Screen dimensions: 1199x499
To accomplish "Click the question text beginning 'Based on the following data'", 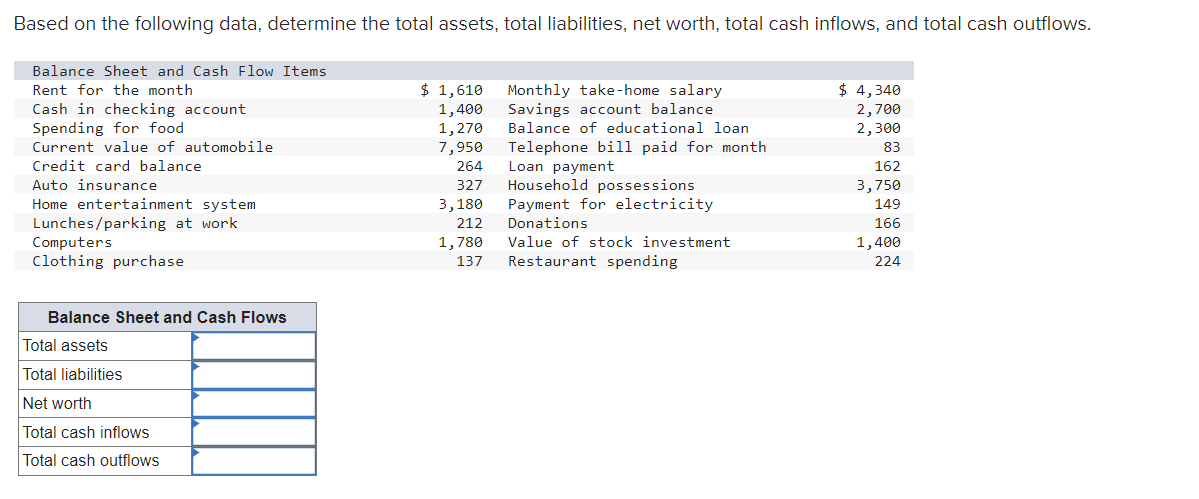I will [x=553, y=24].
